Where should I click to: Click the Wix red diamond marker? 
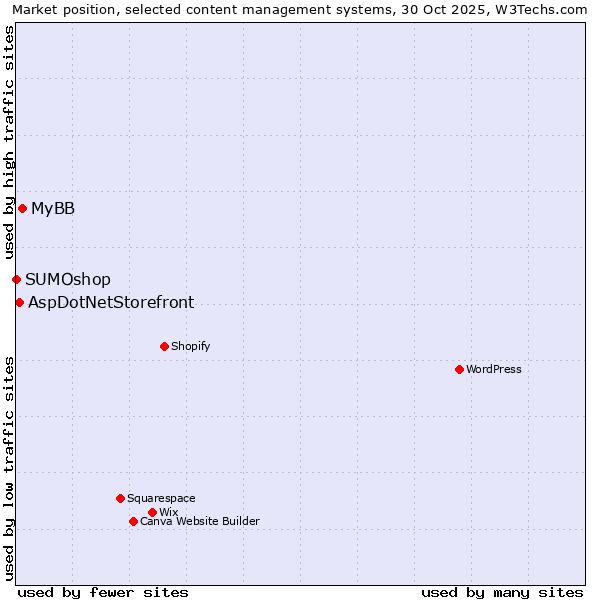tap(152, 512)
